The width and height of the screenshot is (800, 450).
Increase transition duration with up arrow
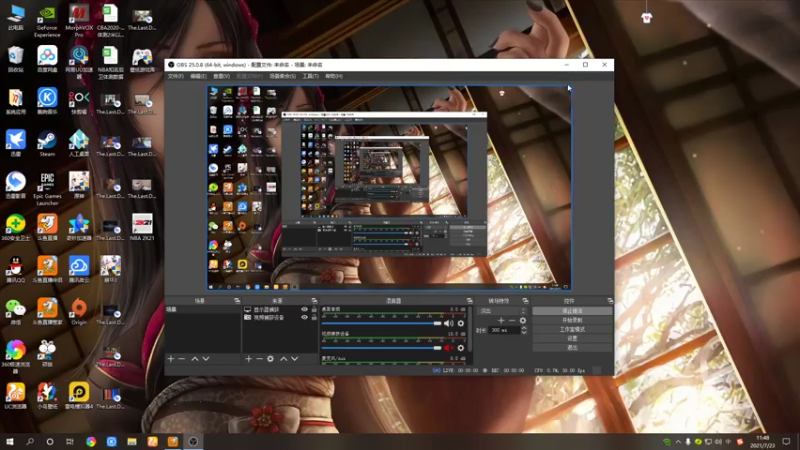pyautogui.click(x=523, y=328)
